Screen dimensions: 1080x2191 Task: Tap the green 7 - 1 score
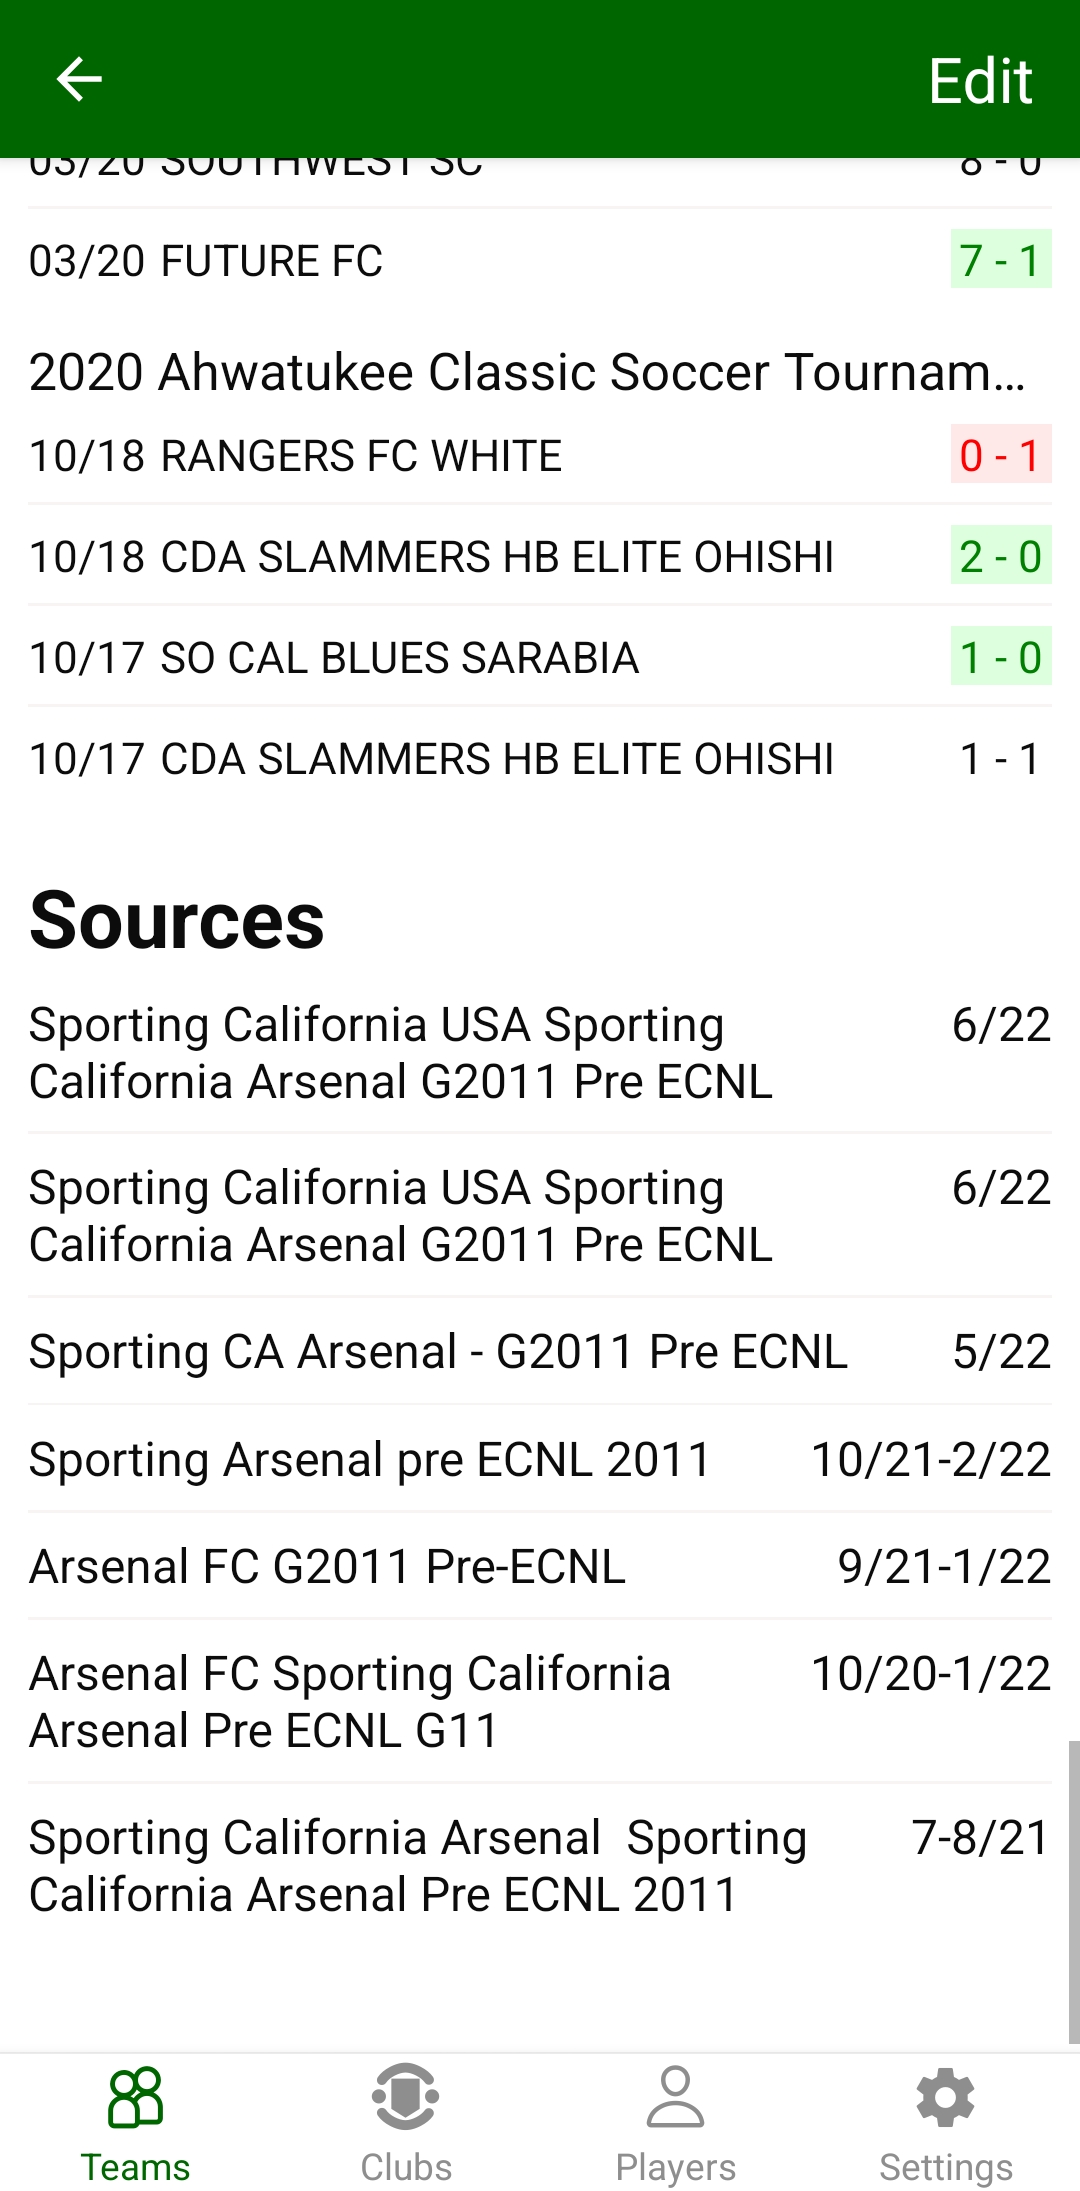(x=1000, y=261)
